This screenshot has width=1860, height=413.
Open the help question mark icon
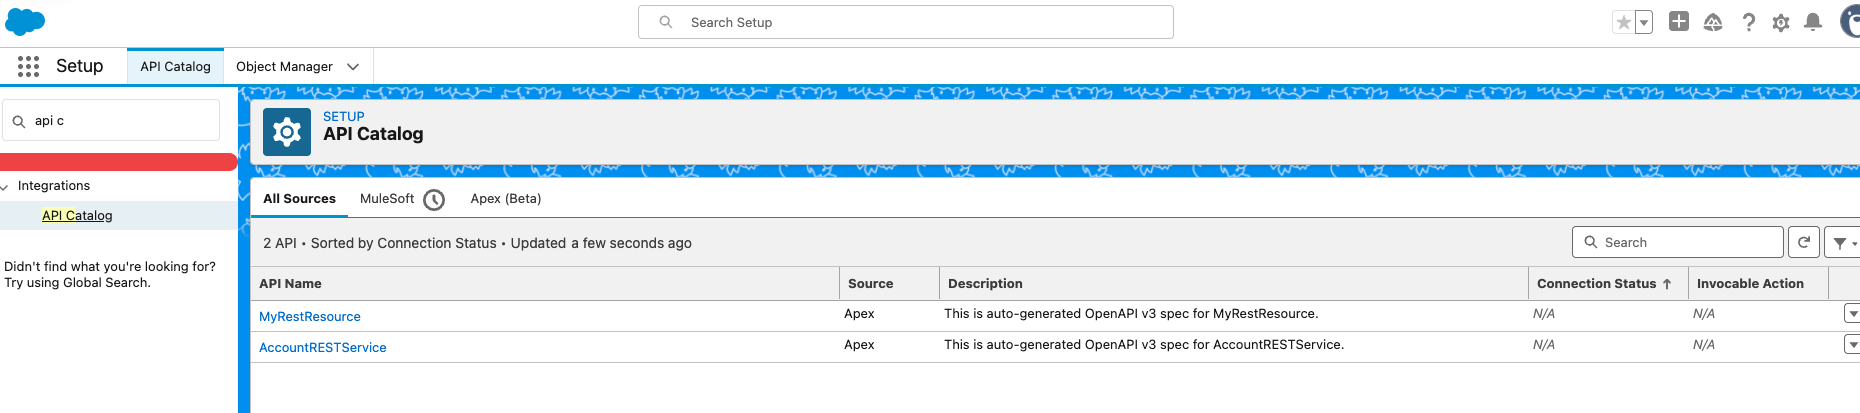point(1748,22)
